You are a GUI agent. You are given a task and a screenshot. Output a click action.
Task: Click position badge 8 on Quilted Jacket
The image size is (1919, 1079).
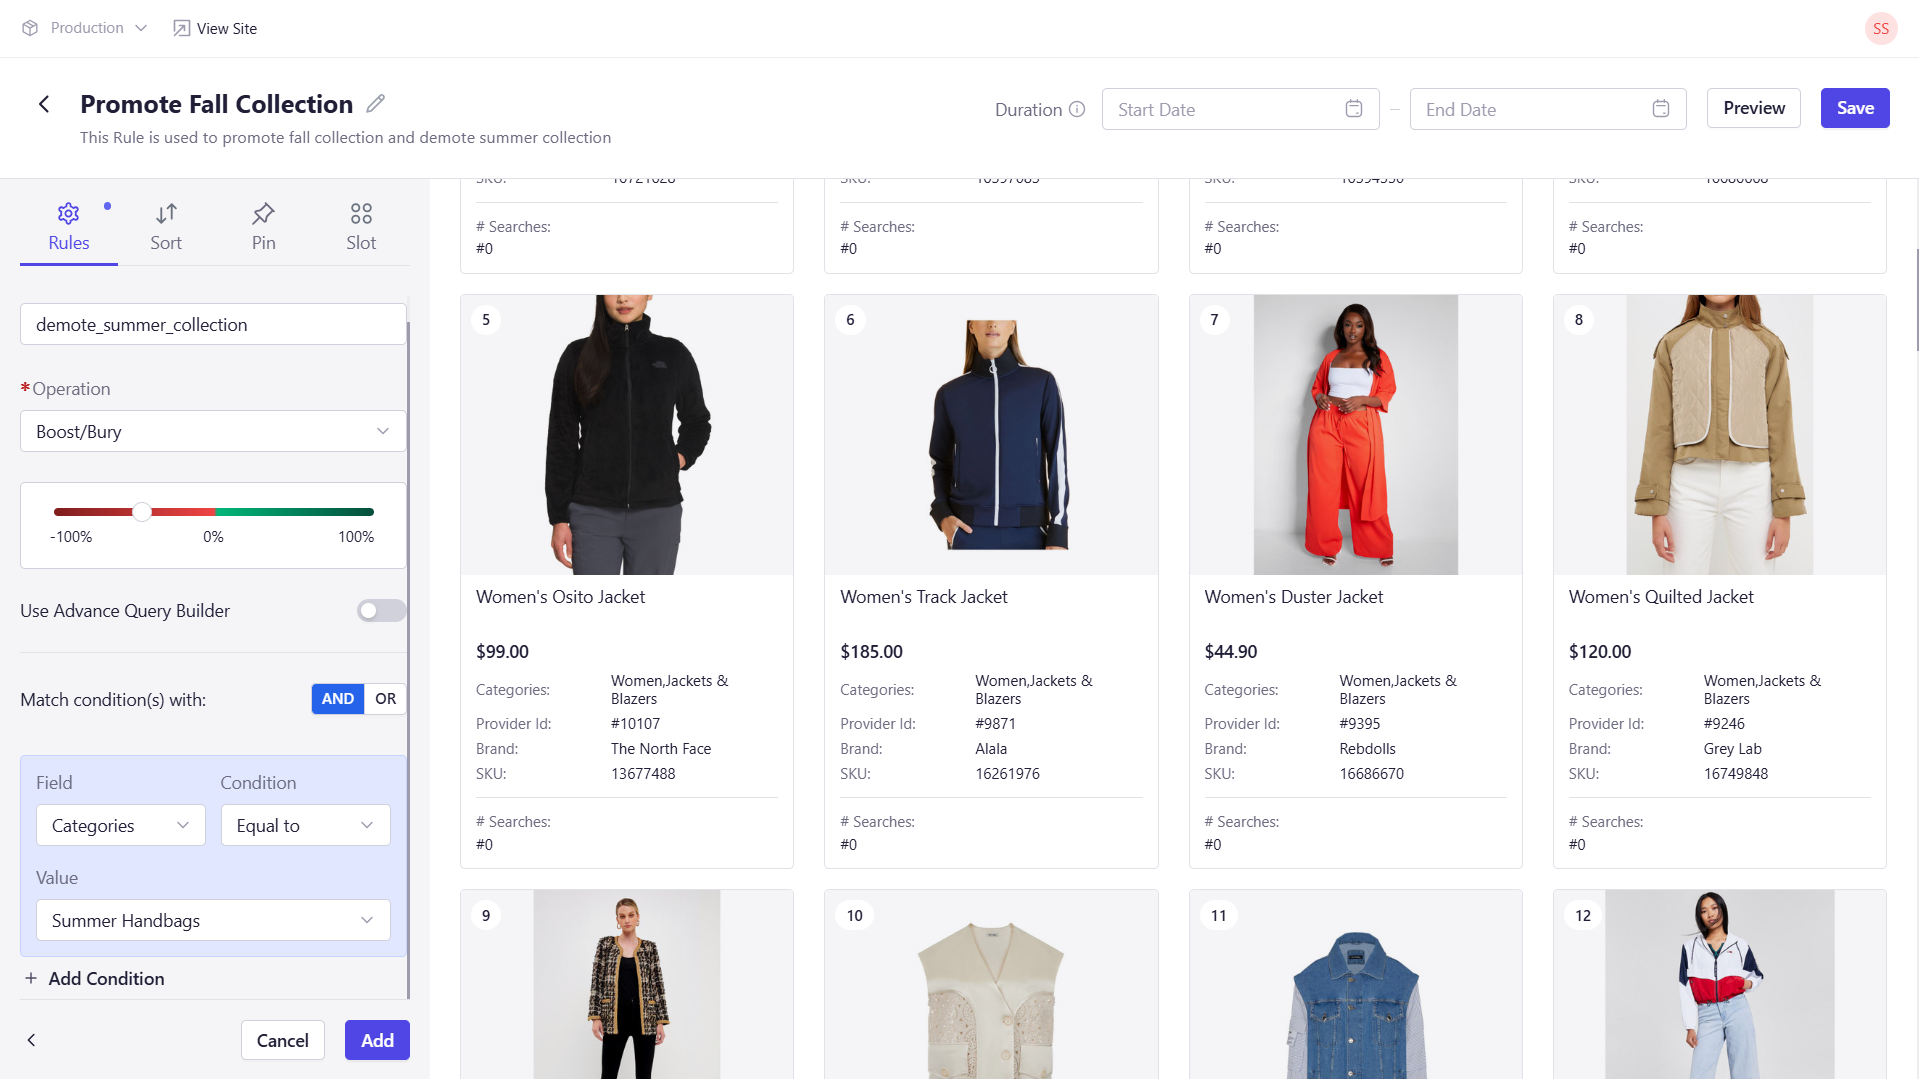(x=1579, y=320)
